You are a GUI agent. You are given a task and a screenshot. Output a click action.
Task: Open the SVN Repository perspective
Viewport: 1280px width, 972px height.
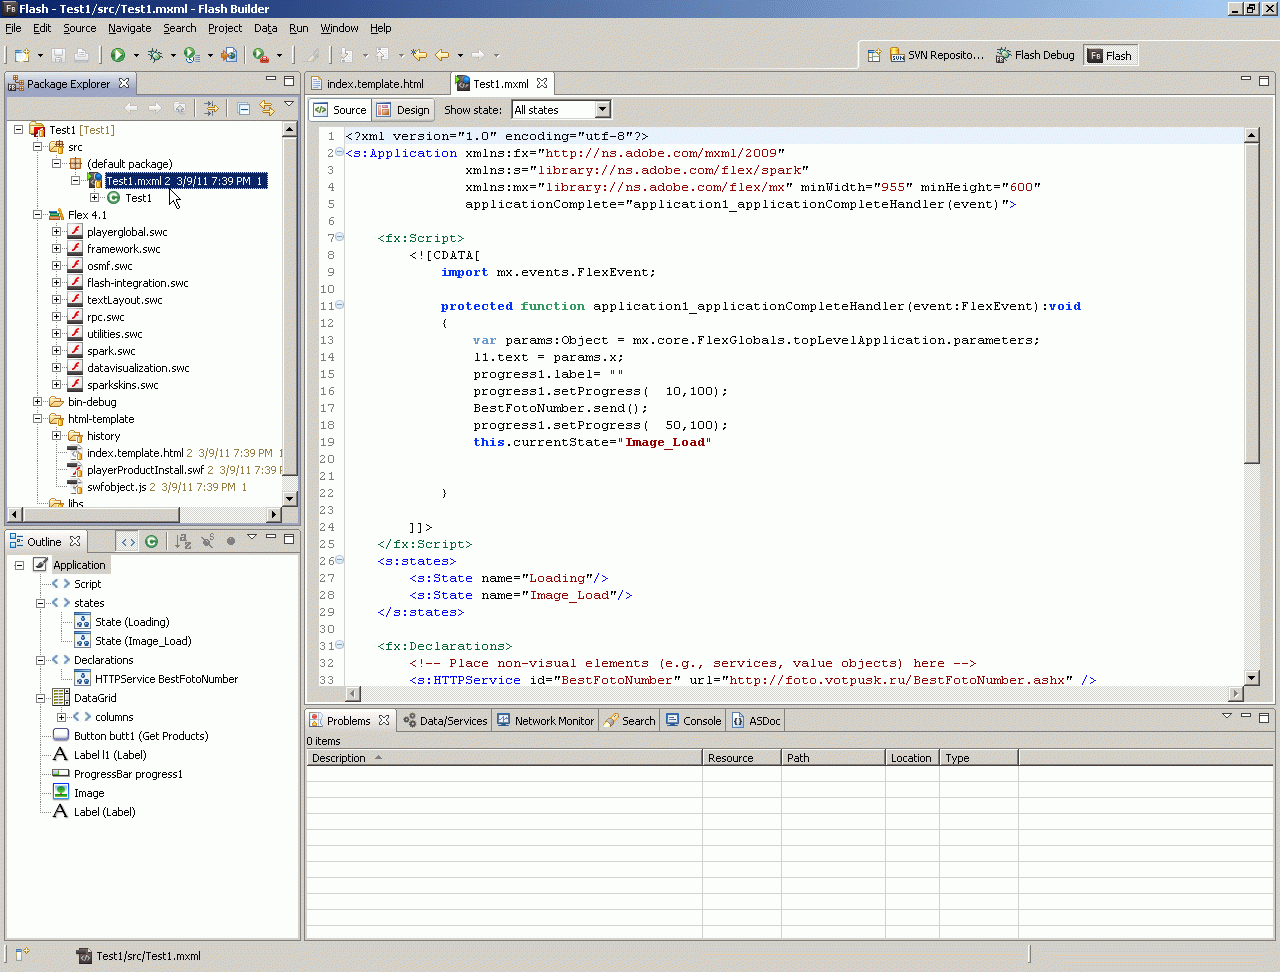[x=935, y=56]
